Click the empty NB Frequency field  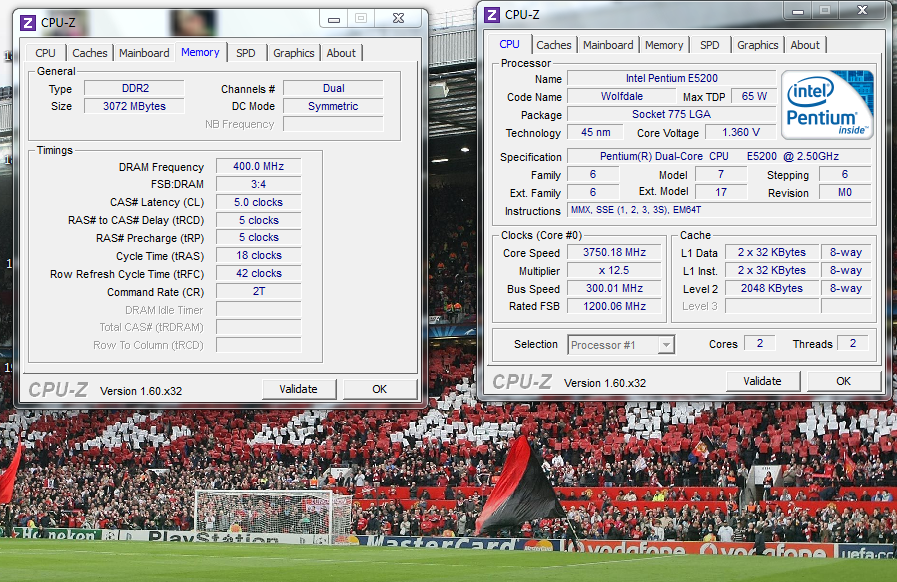334,124
